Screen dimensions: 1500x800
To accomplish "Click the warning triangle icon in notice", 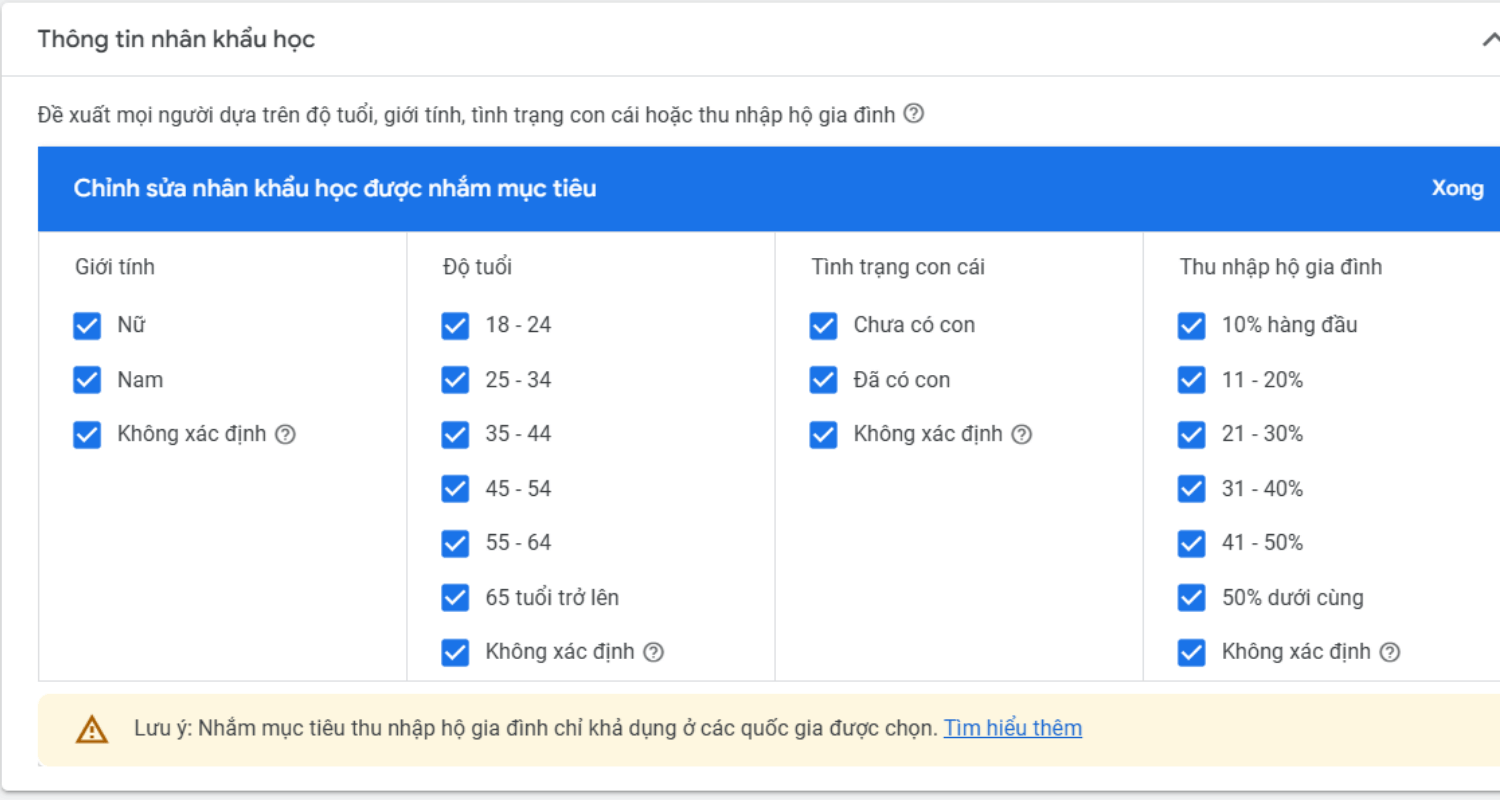I will [x=92, y=729].
